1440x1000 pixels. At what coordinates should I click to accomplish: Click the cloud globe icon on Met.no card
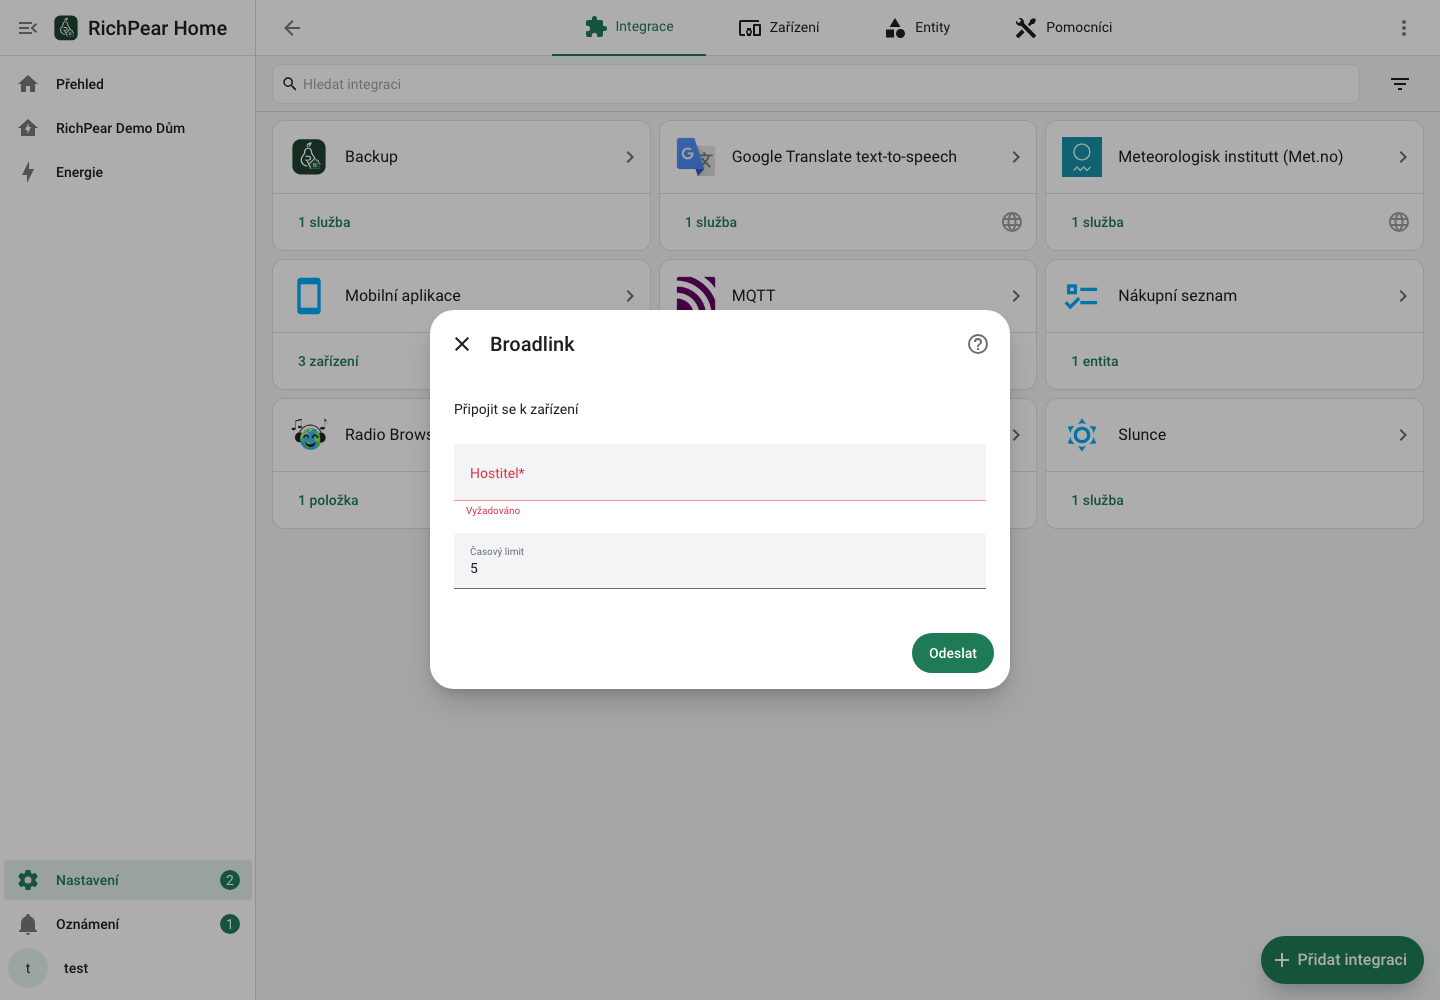point(1399,222)
